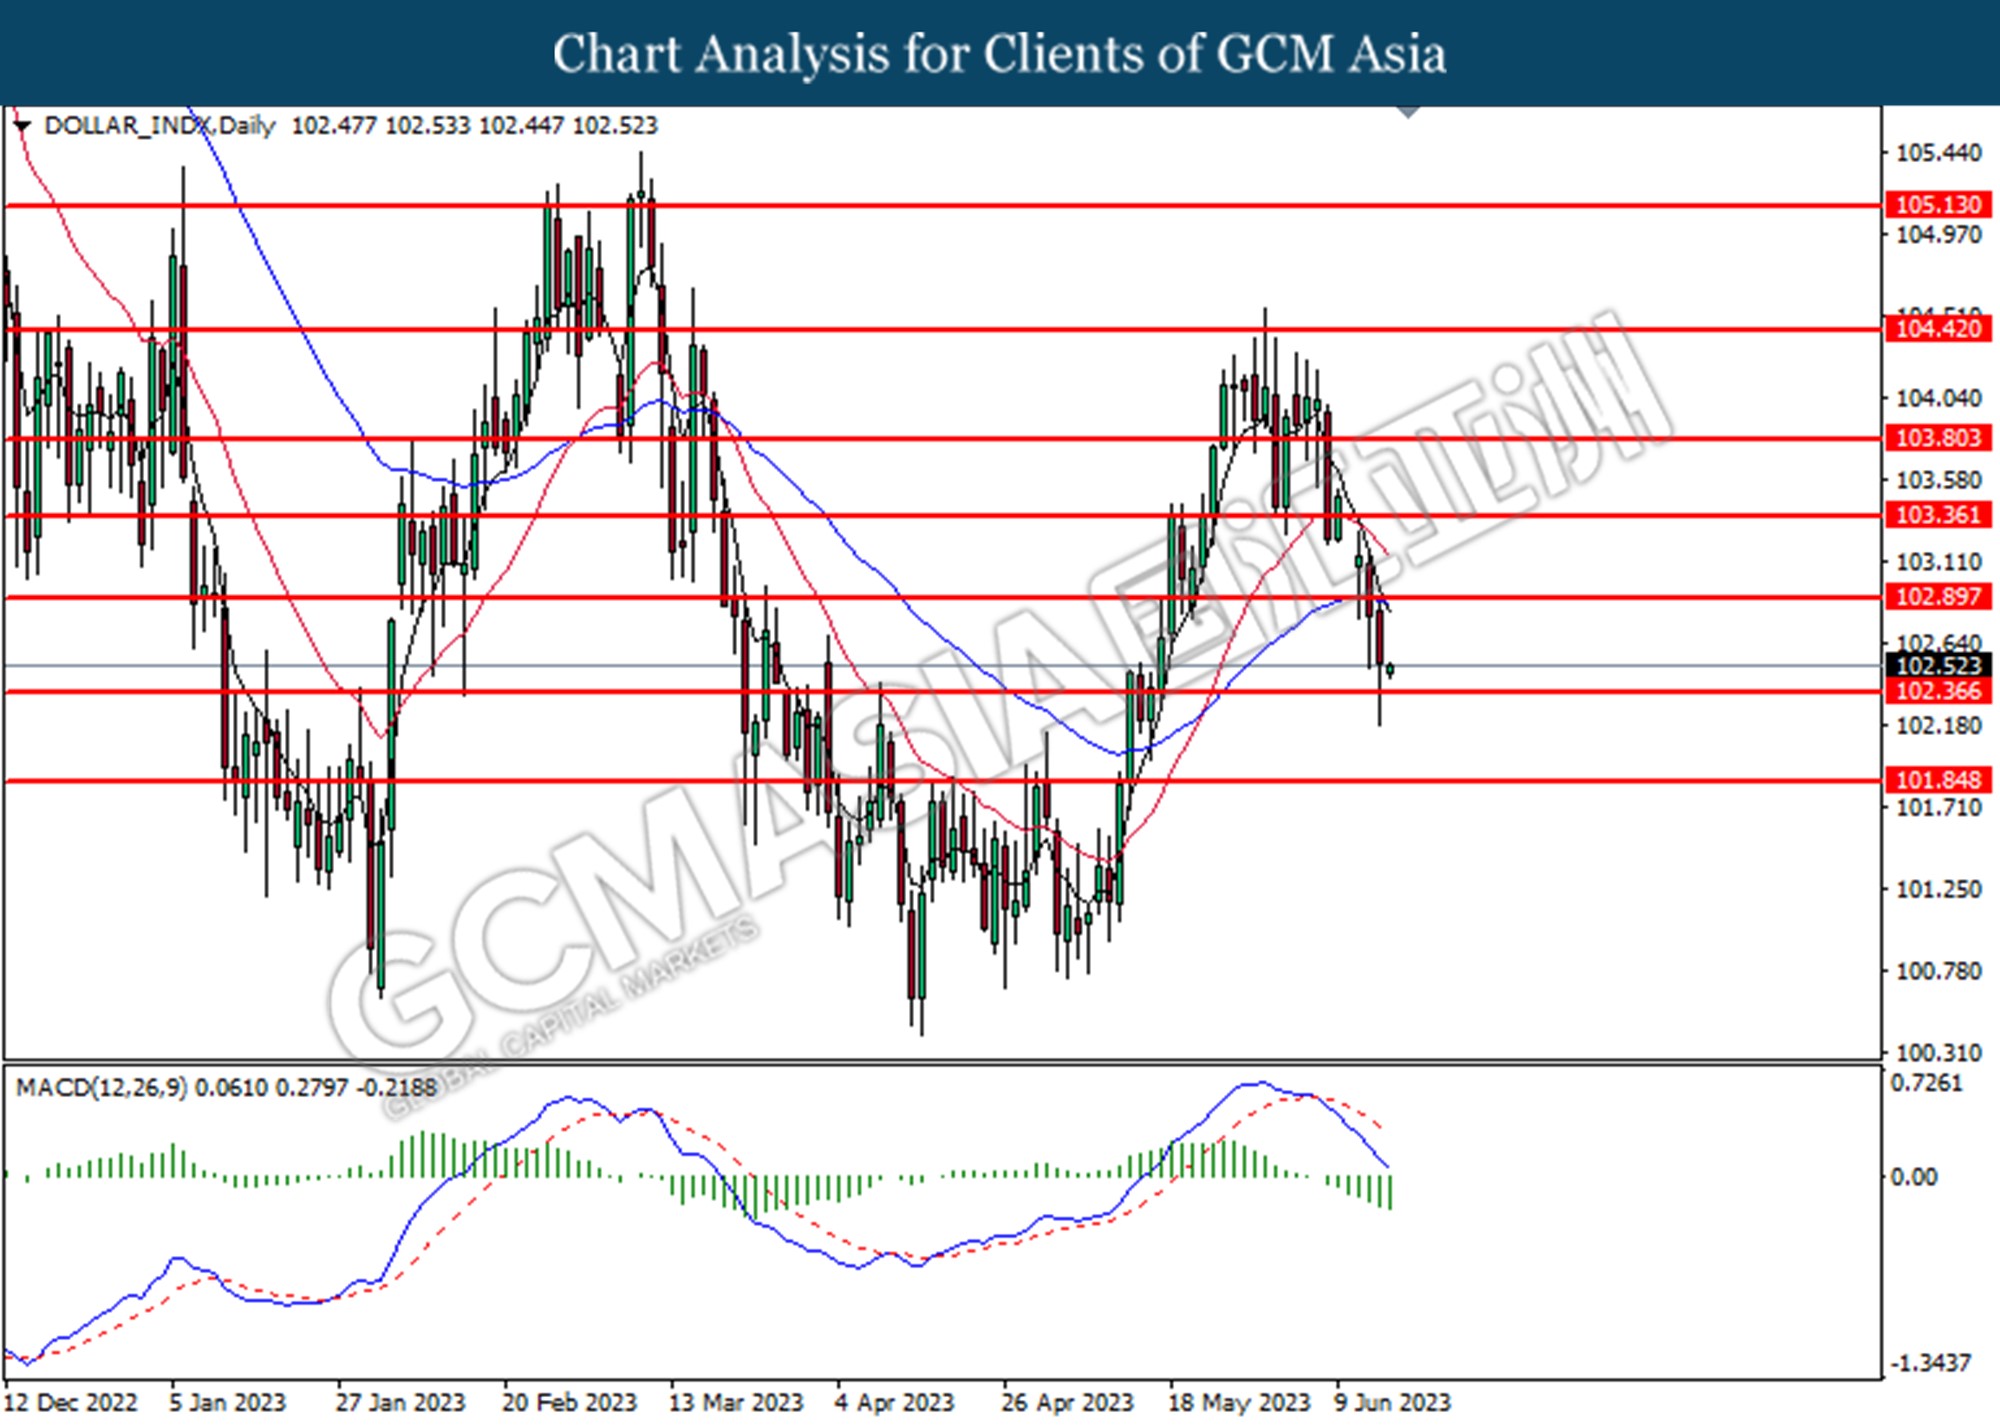The image size is (2000, 1428).
Task: Click the current price 102.523 black label
Action: coord(1938,665)
